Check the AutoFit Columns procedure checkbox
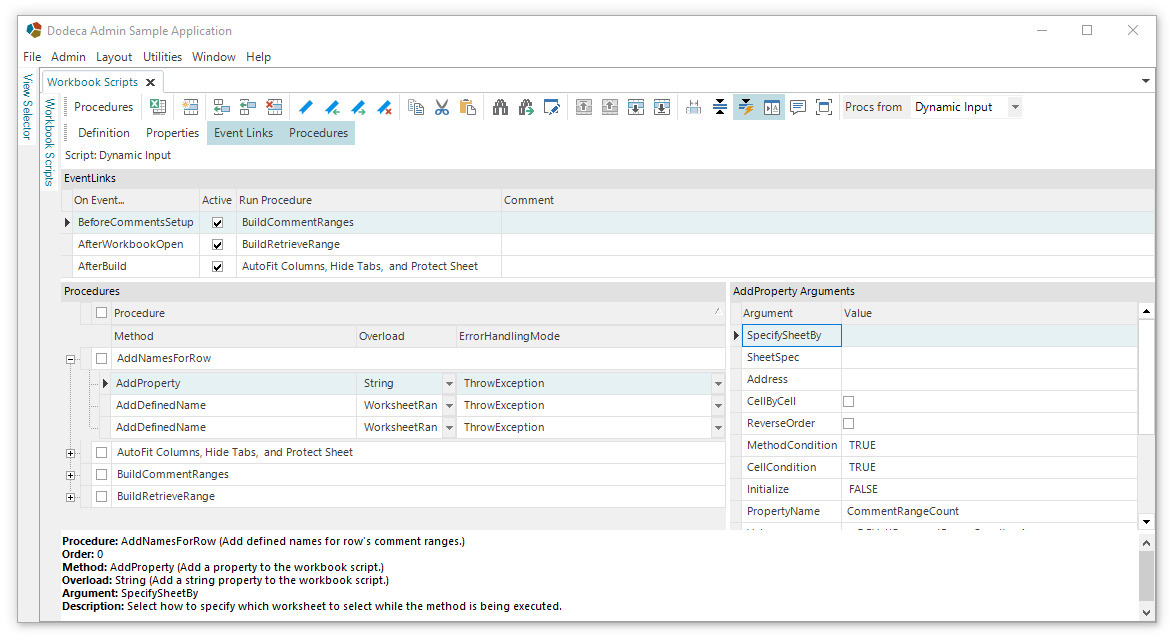The image size is (1176, 644). pos(101,453)
